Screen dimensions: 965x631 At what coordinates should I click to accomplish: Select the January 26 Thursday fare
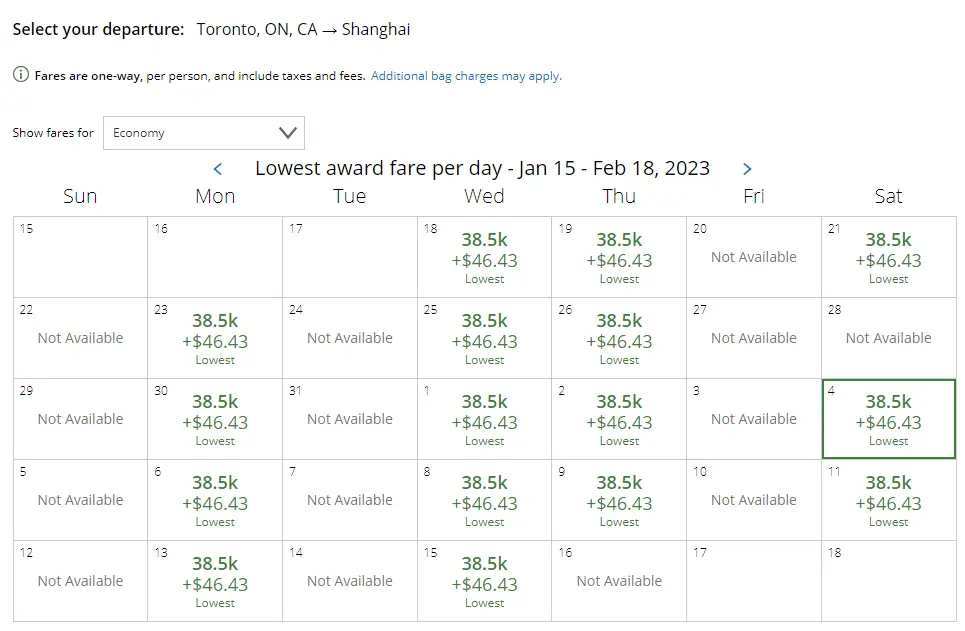[619, 339]
